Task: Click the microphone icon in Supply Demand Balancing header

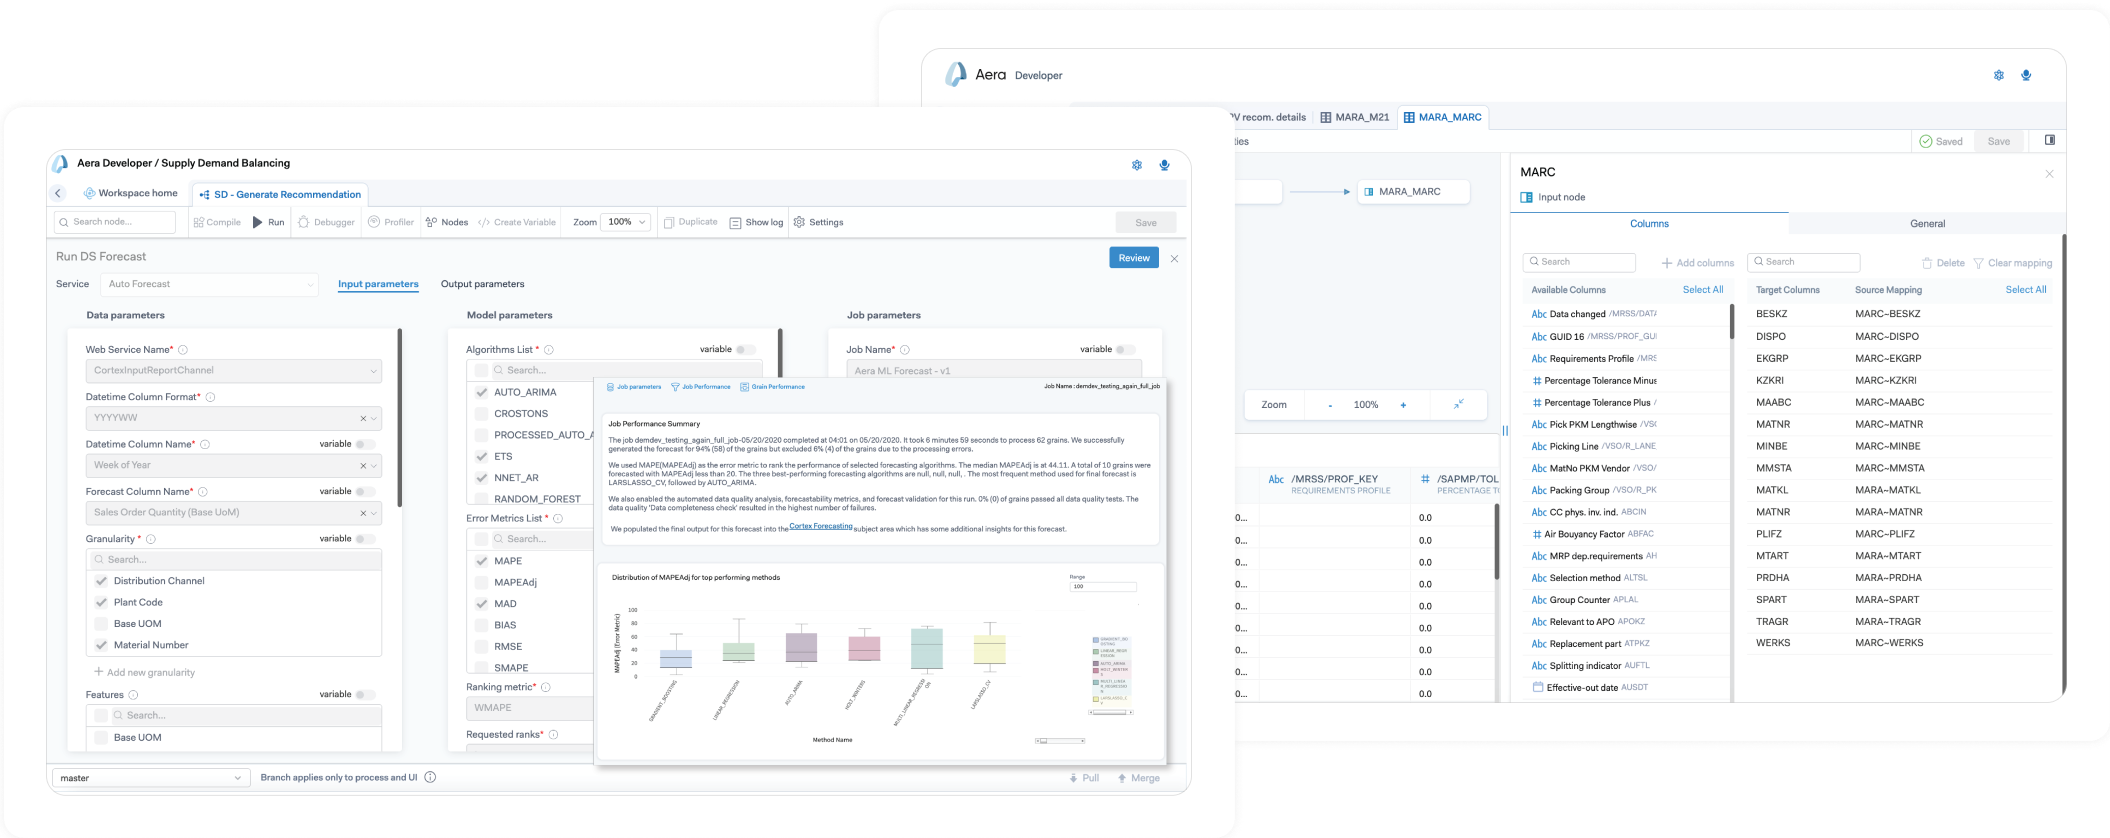Action: point(1164,165)
